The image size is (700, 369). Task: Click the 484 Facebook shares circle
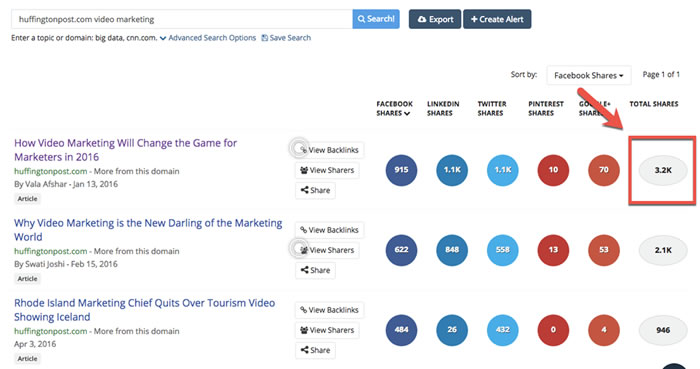coord(401,330)
